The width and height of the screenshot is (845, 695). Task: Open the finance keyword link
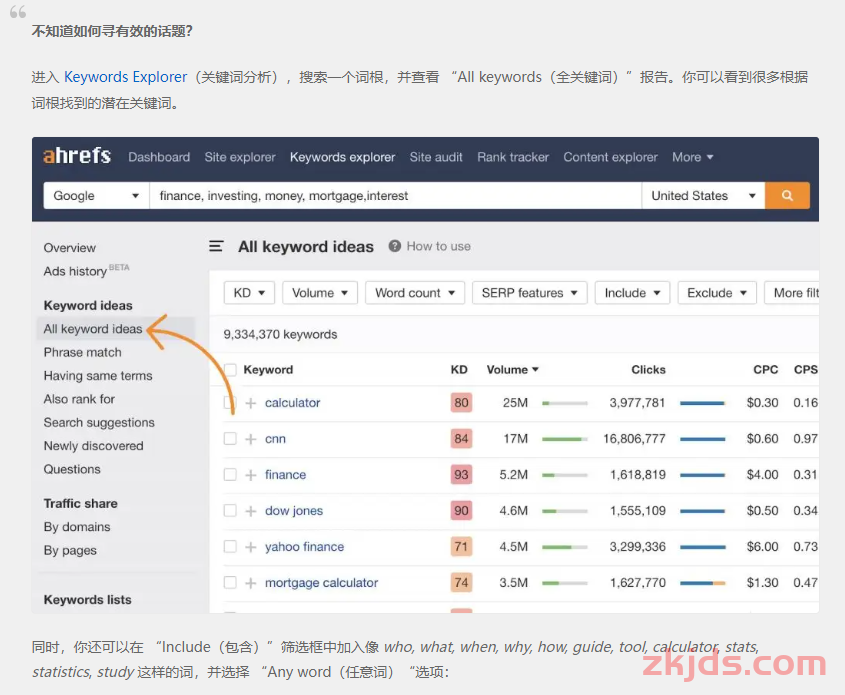coord(286,475)
